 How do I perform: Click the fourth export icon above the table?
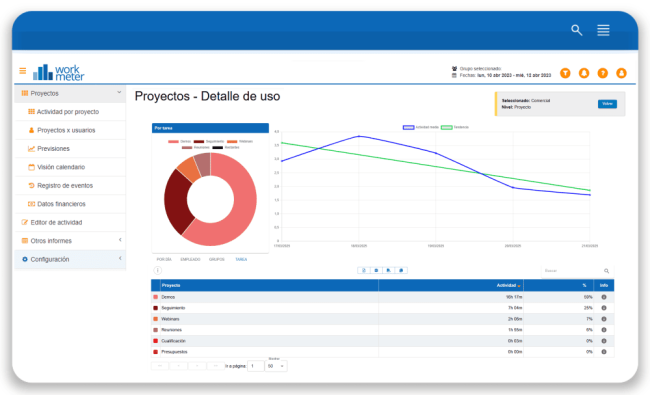(401, 270)
